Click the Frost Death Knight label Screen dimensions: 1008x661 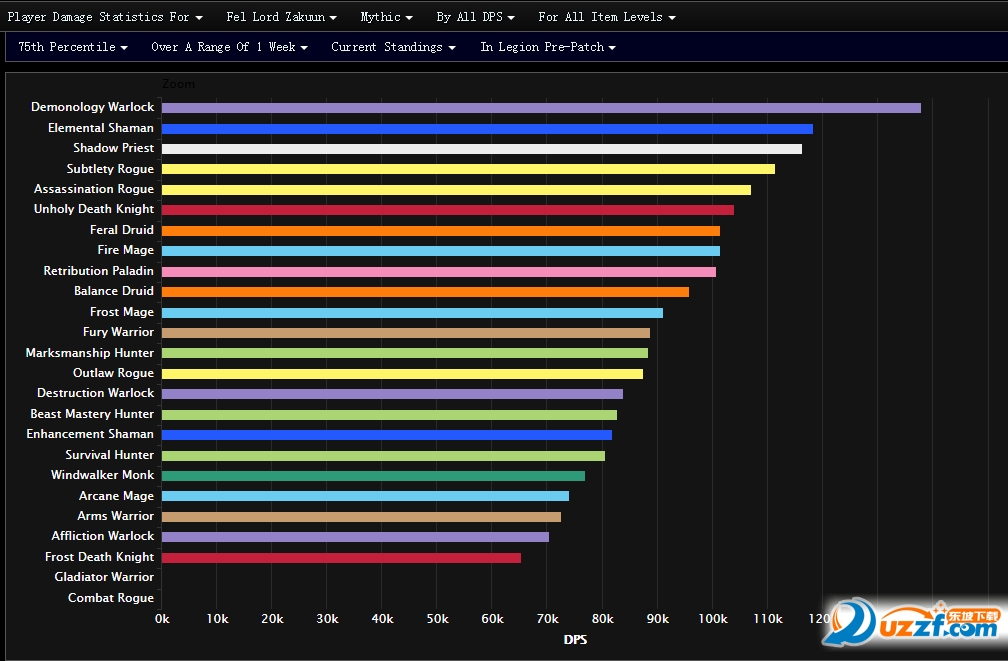coord(100,557)
